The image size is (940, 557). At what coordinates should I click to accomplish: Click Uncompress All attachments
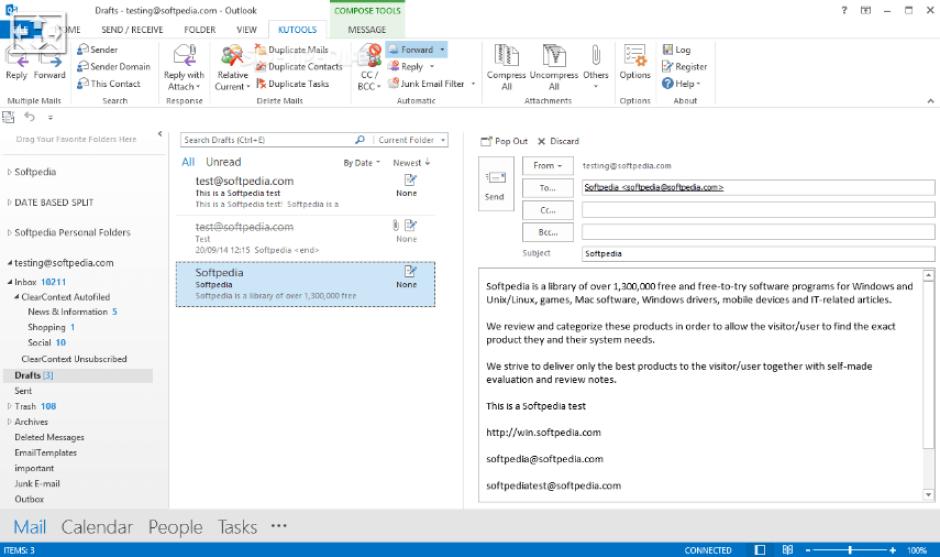pyautogui.click(x=554, y=67)
